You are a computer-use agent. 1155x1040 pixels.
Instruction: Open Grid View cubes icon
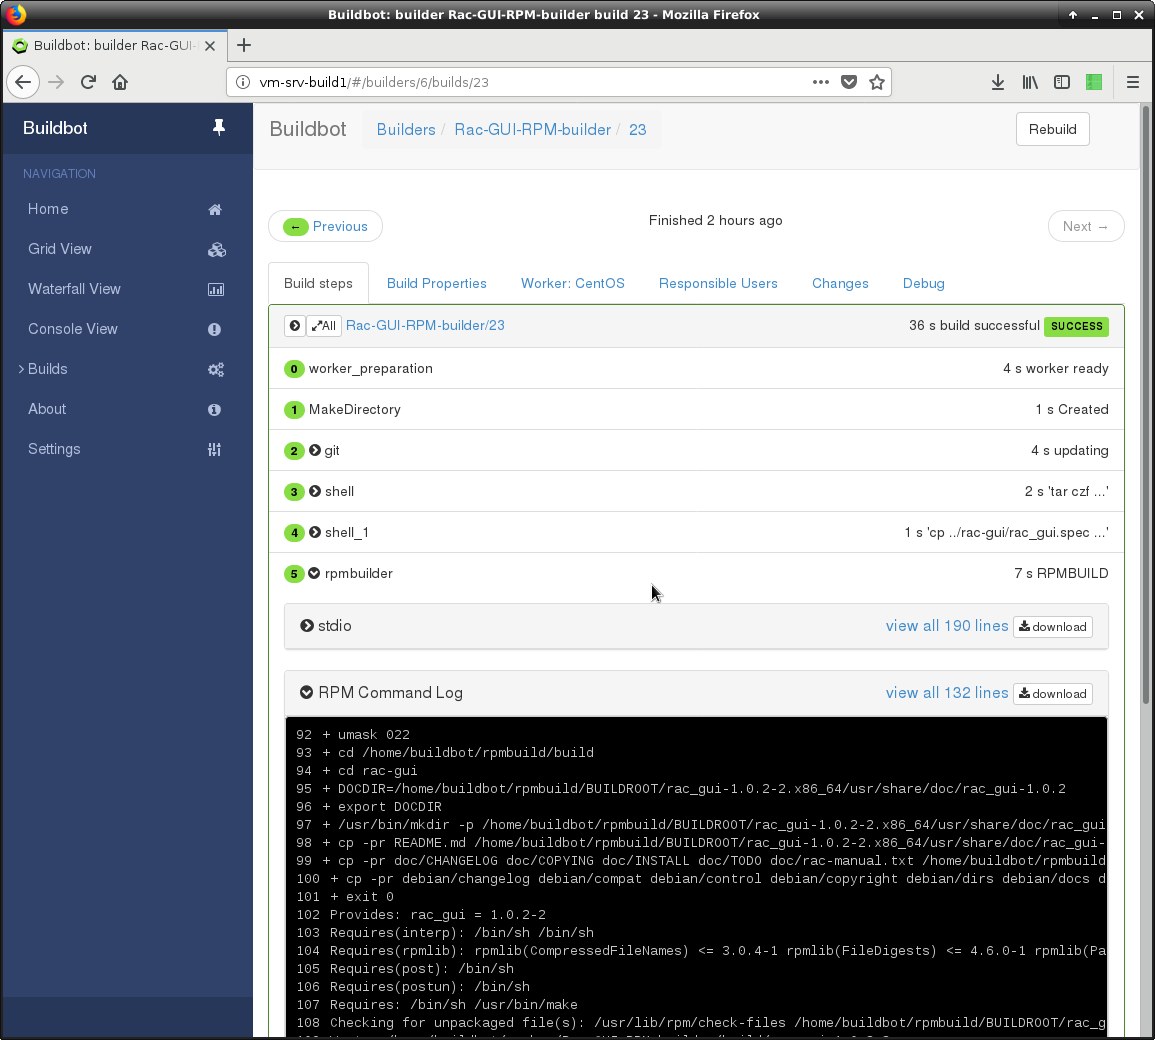216,250
